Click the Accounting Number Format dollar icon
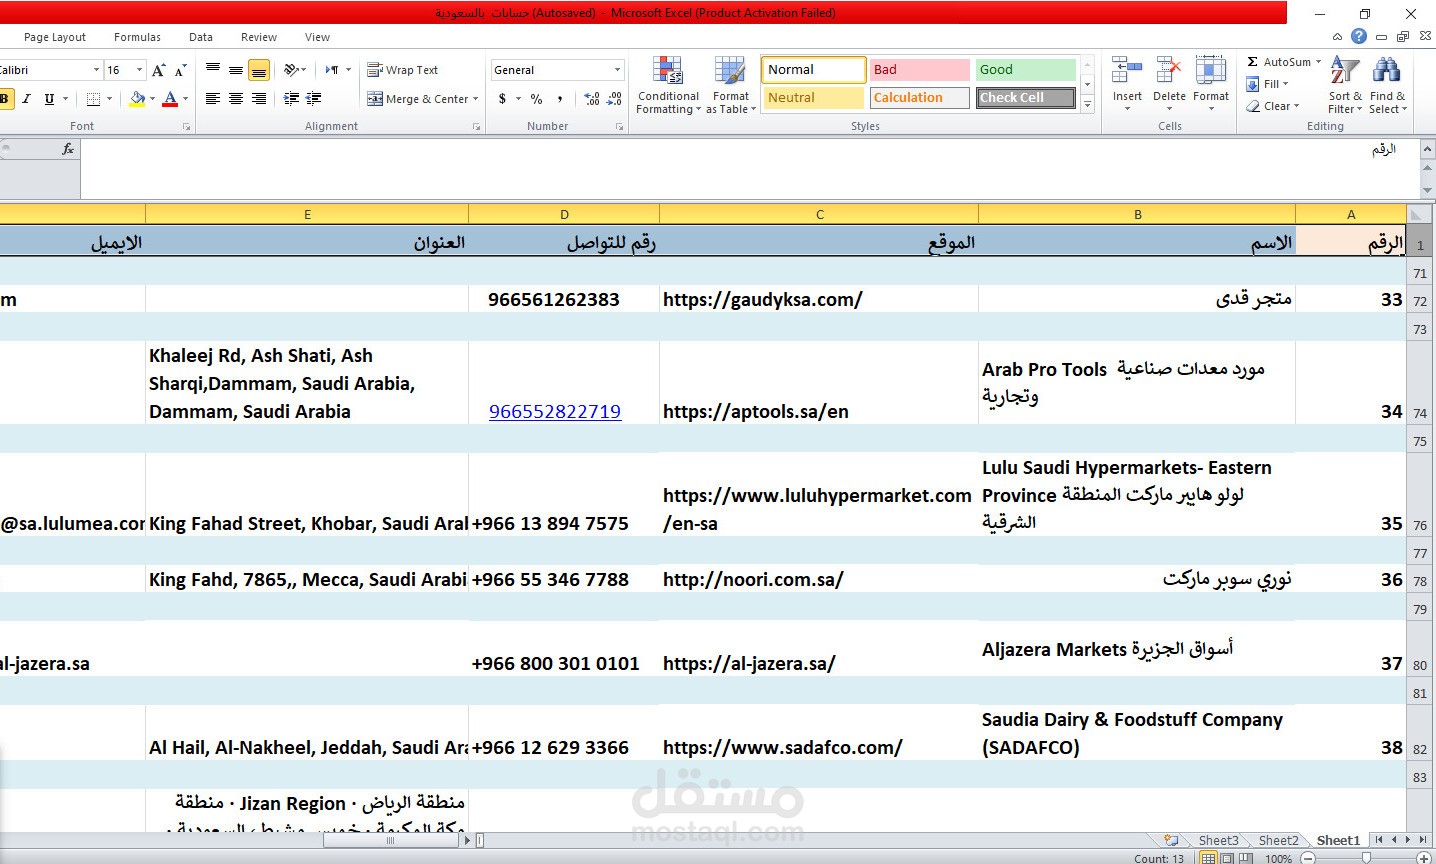 click(502, 99)
